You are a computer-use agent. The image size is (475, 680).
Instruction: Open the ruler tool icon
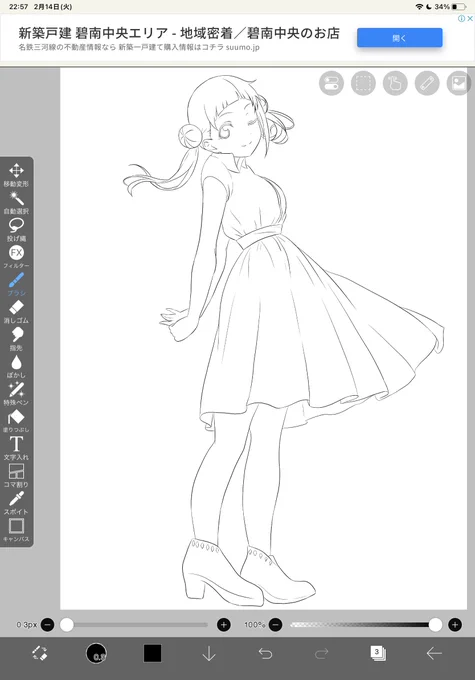[x=427, y=83]
